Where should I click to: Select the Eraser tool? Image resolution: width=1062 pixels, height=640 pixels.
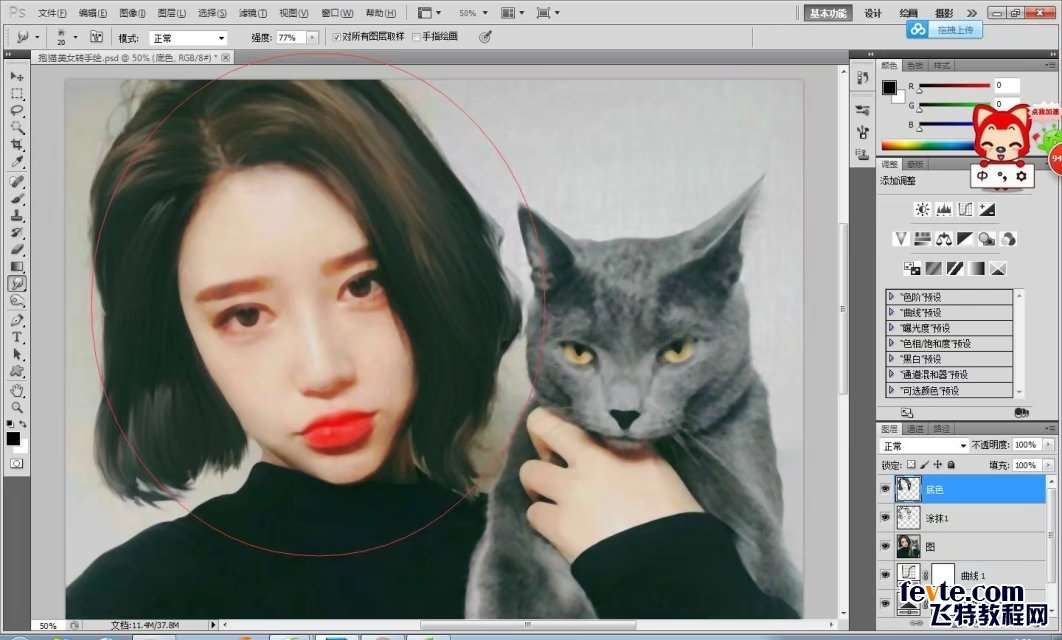click(17, 249)
